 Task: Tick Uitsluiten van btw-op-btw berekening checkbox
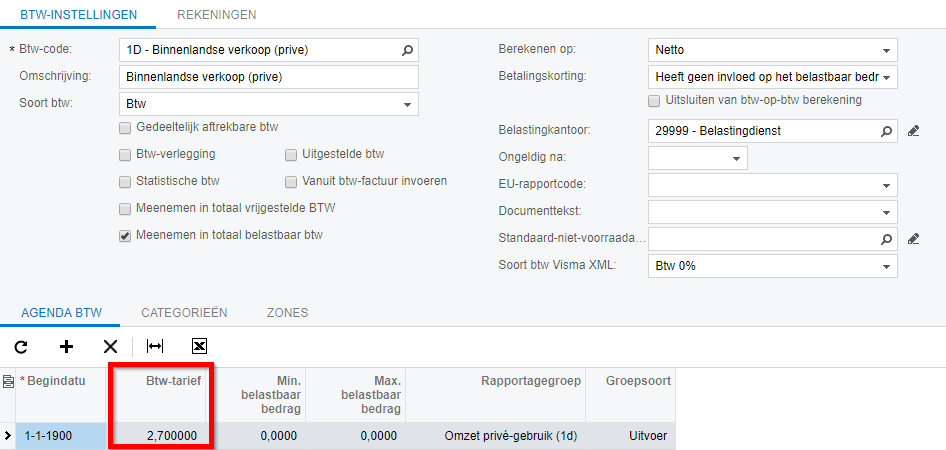(654, 101)
